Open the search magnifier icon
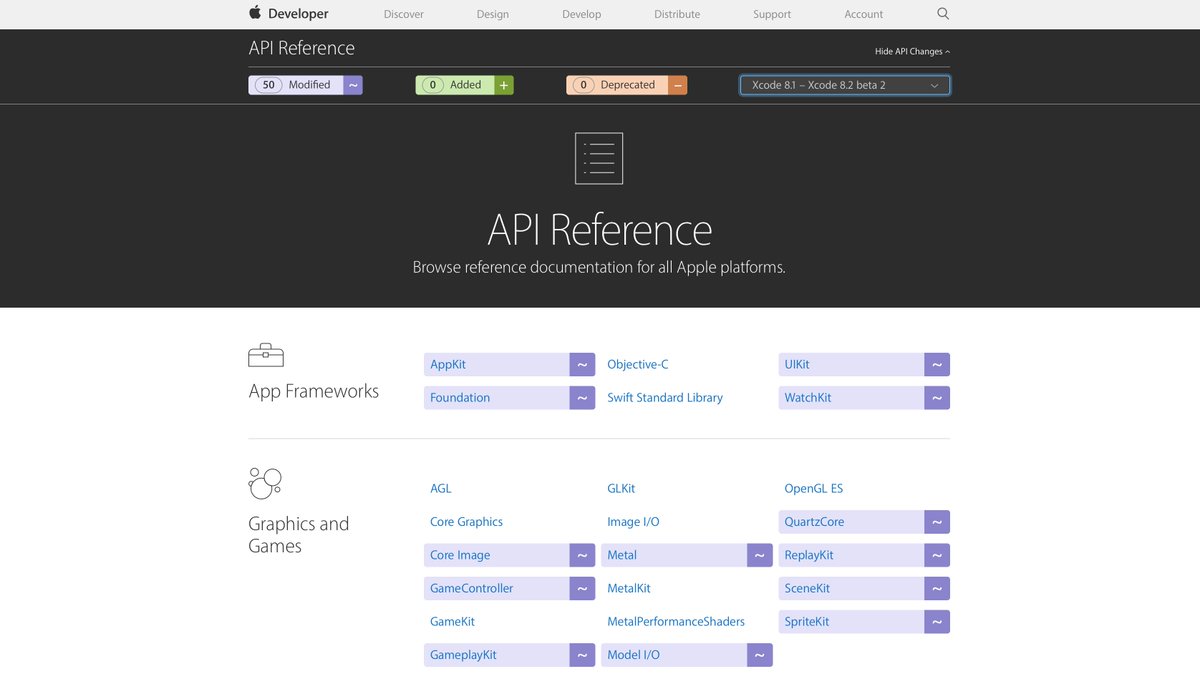Screen dimensions: 1200x689 (943, 14)
